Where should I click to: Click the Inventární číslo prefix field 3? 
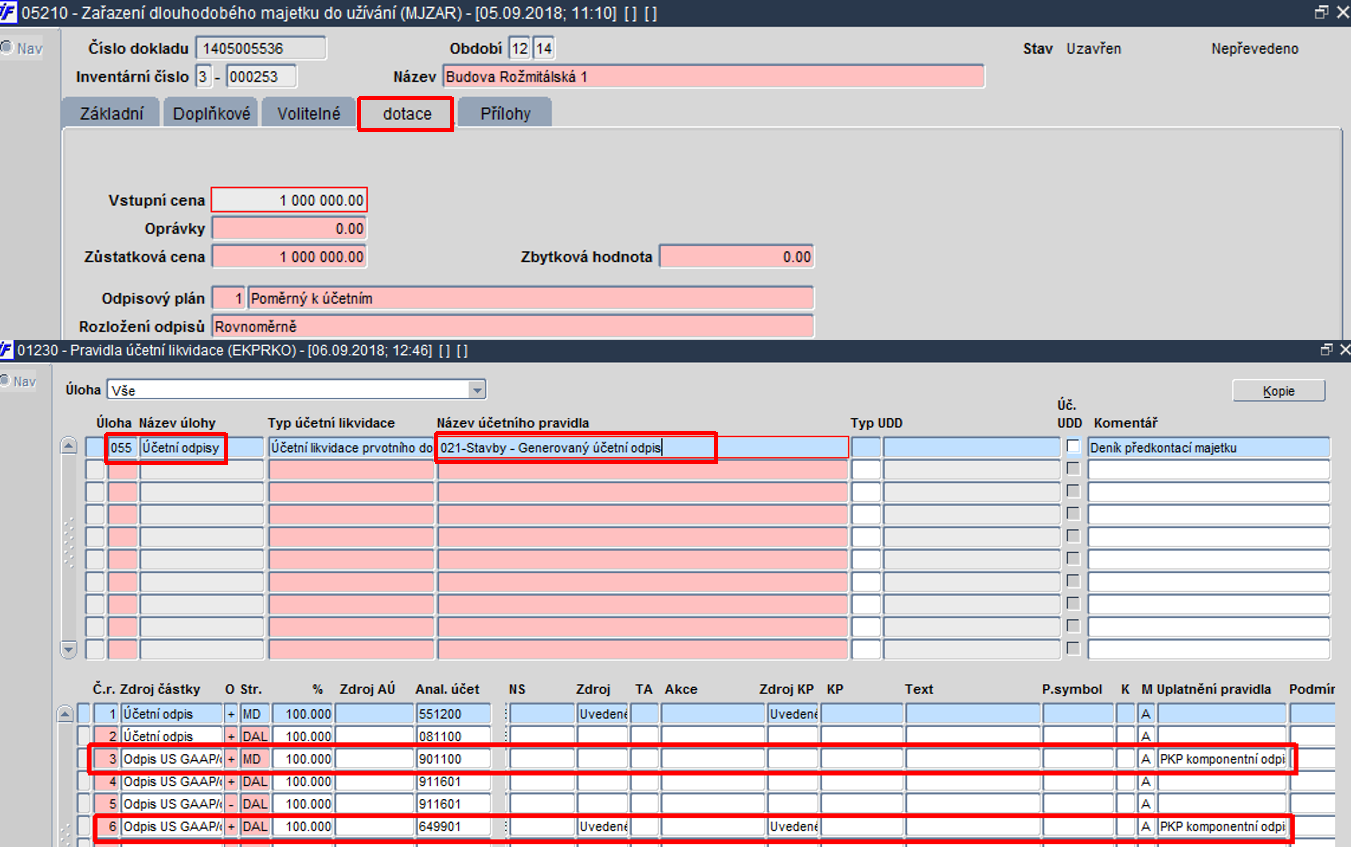point(203,76)
